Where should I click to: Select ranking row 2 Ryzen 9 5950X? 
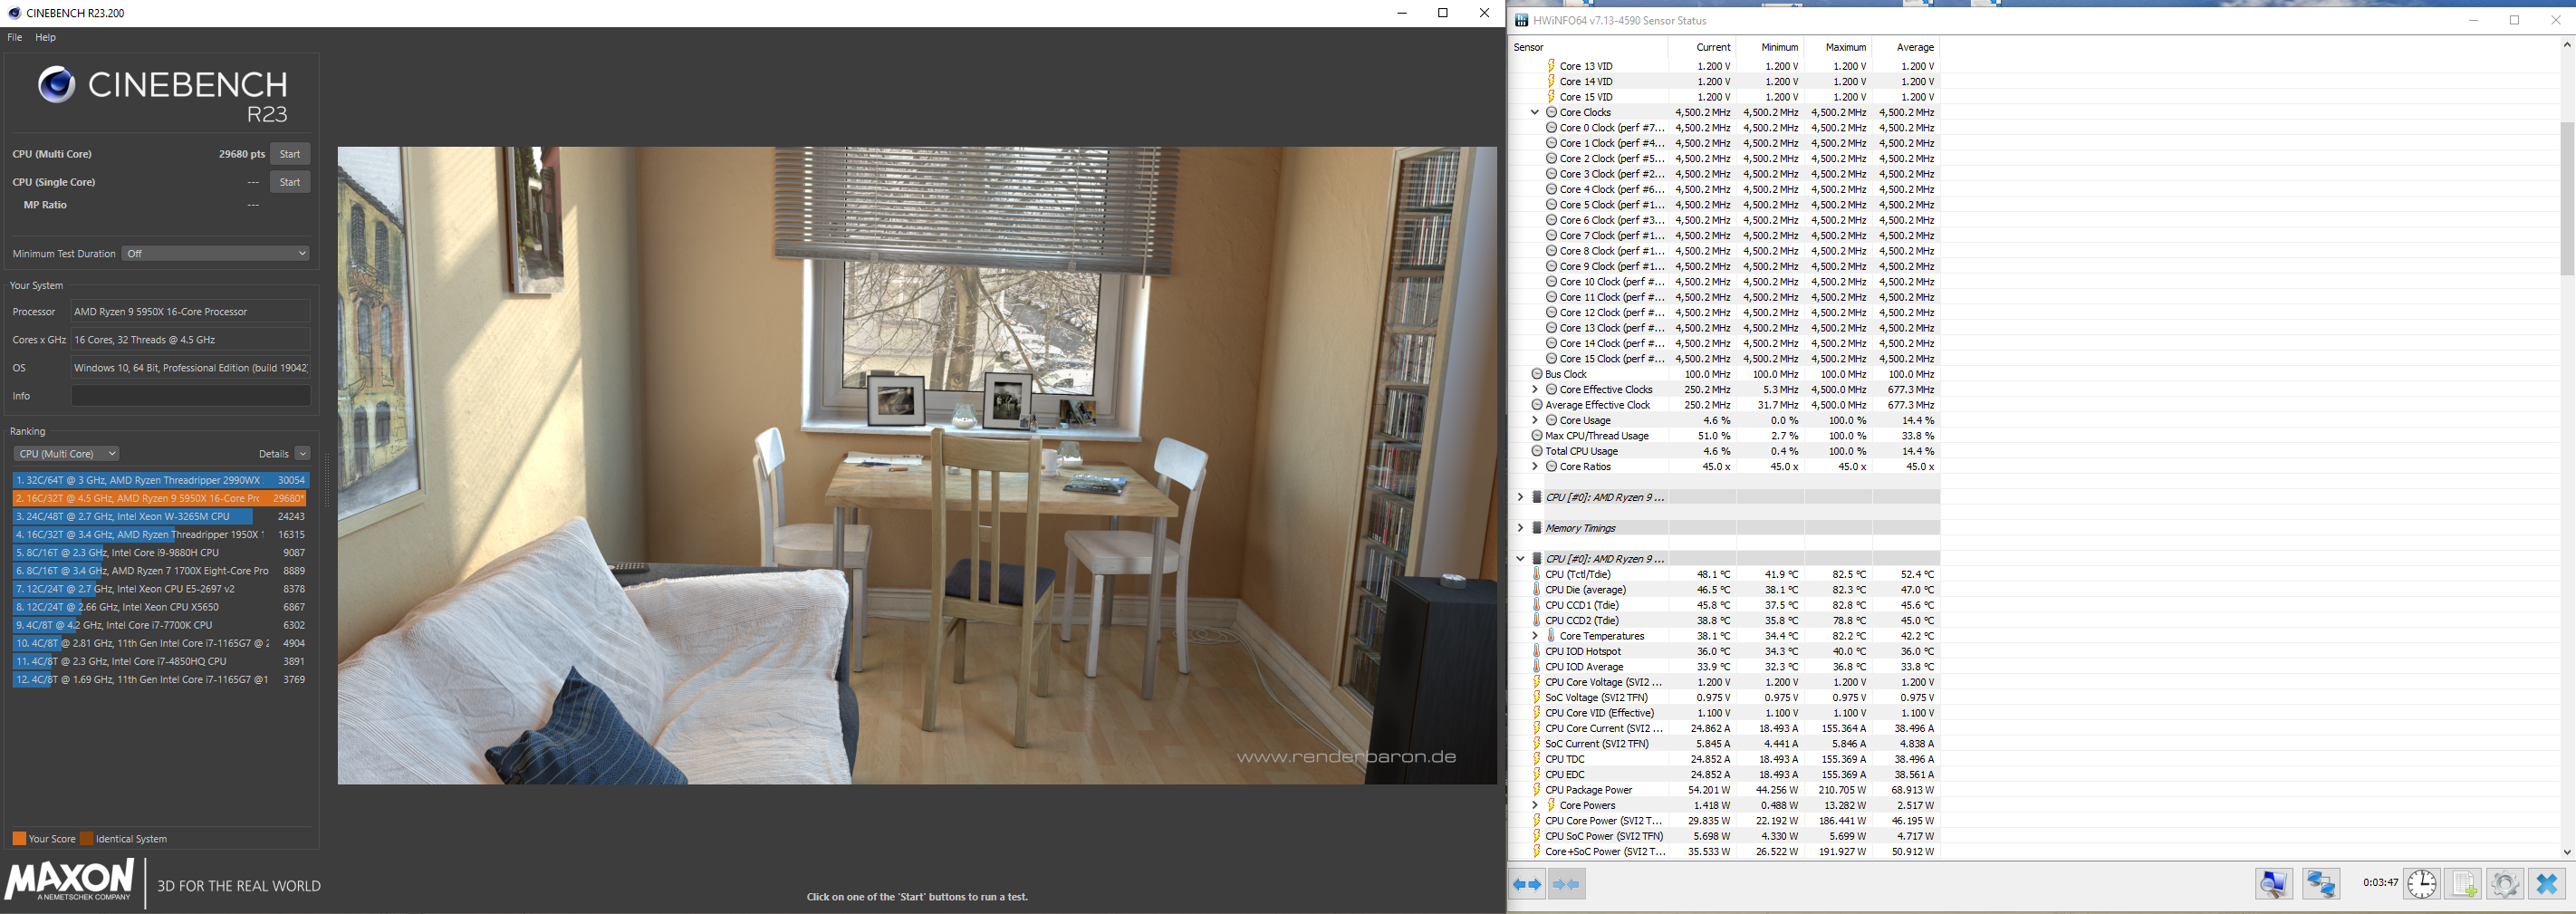coord(160,498)
